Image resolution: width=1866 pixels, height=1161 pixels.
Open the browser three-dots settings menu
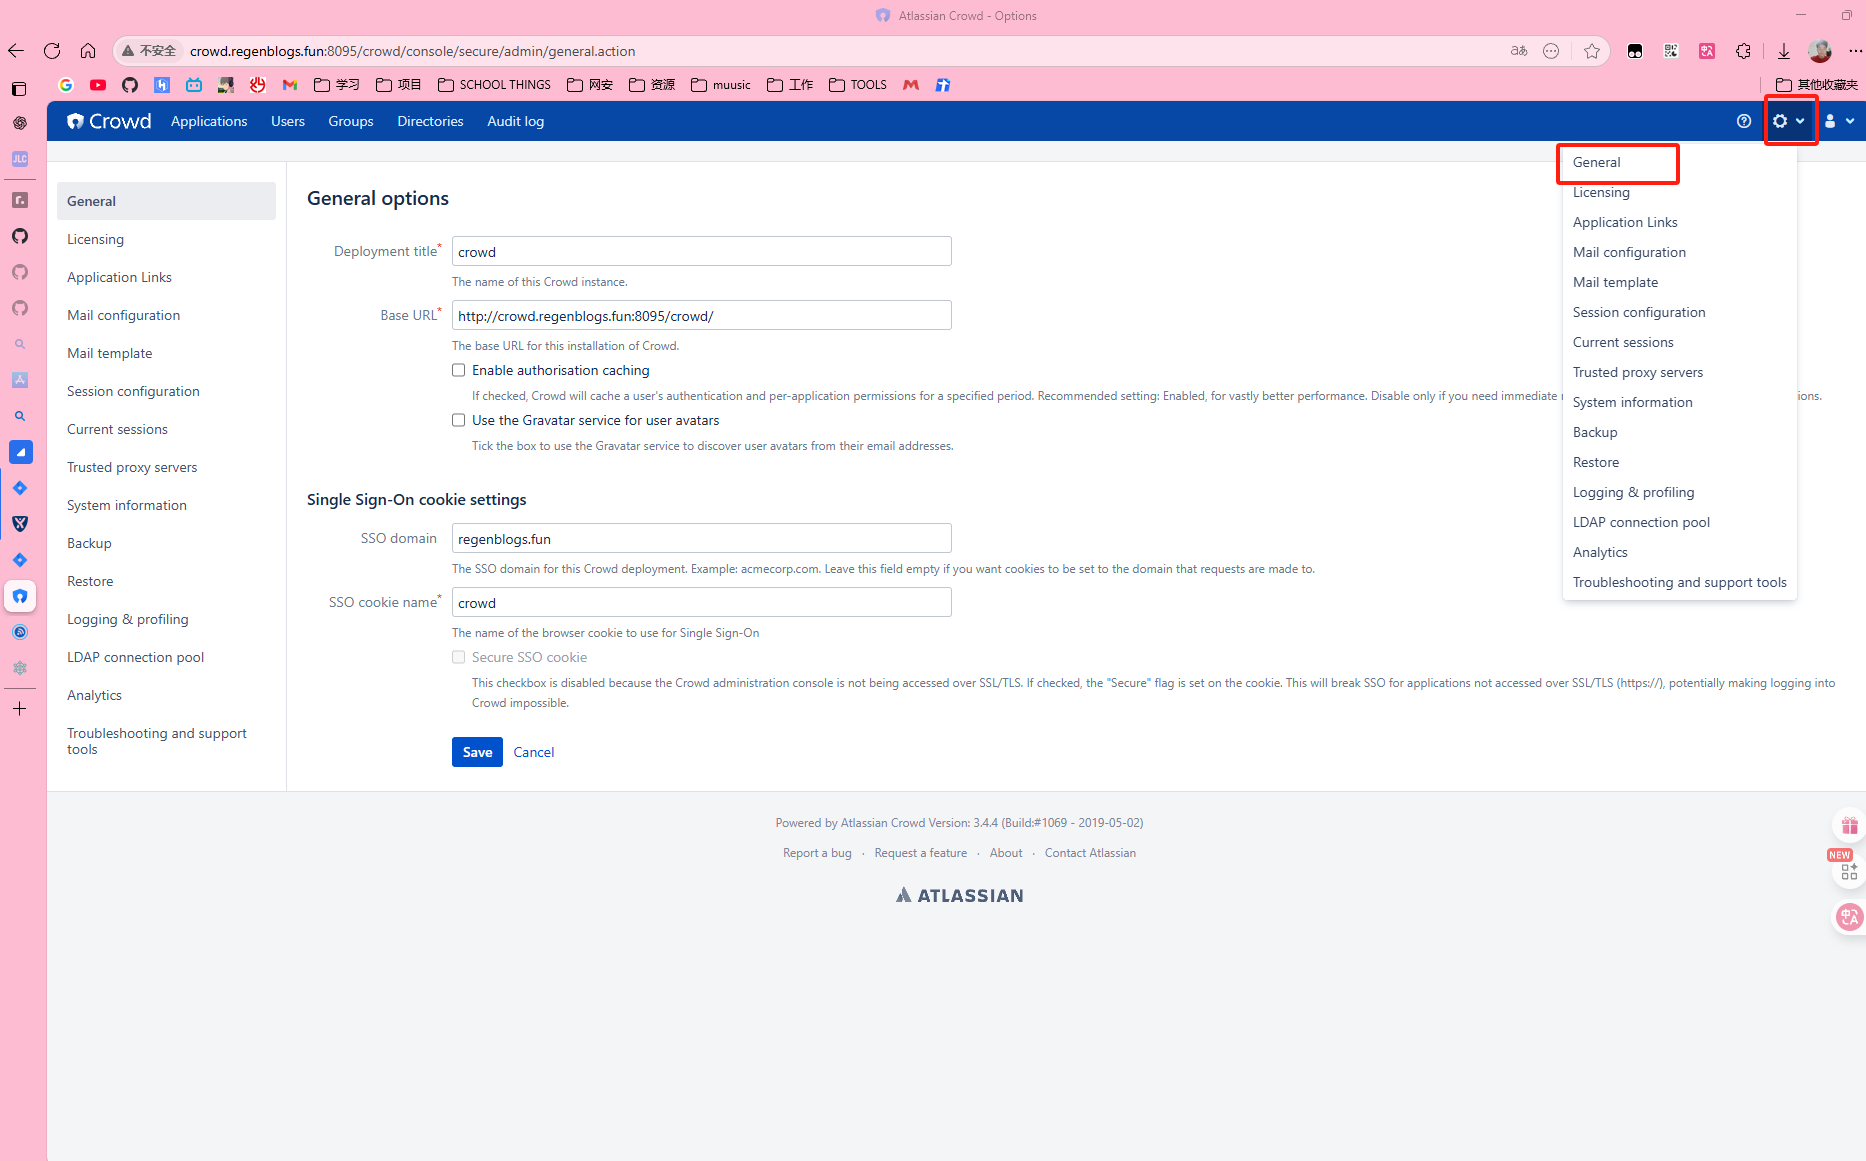[1855, 51]
